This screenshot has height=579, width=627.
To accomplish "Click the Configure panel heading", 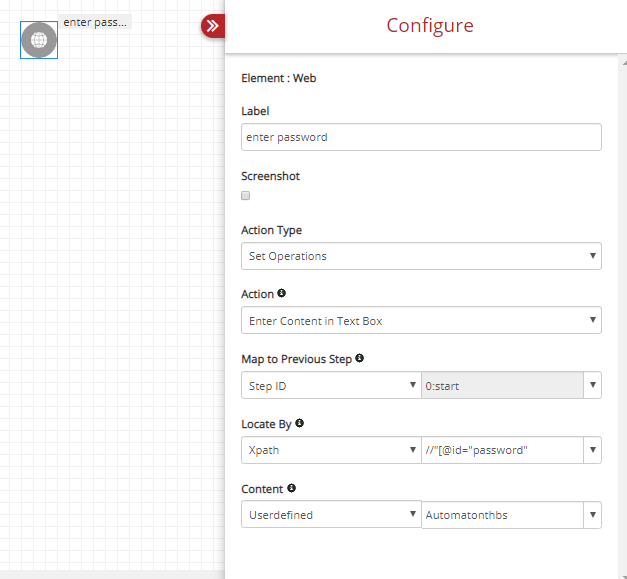I will (430, 26).
